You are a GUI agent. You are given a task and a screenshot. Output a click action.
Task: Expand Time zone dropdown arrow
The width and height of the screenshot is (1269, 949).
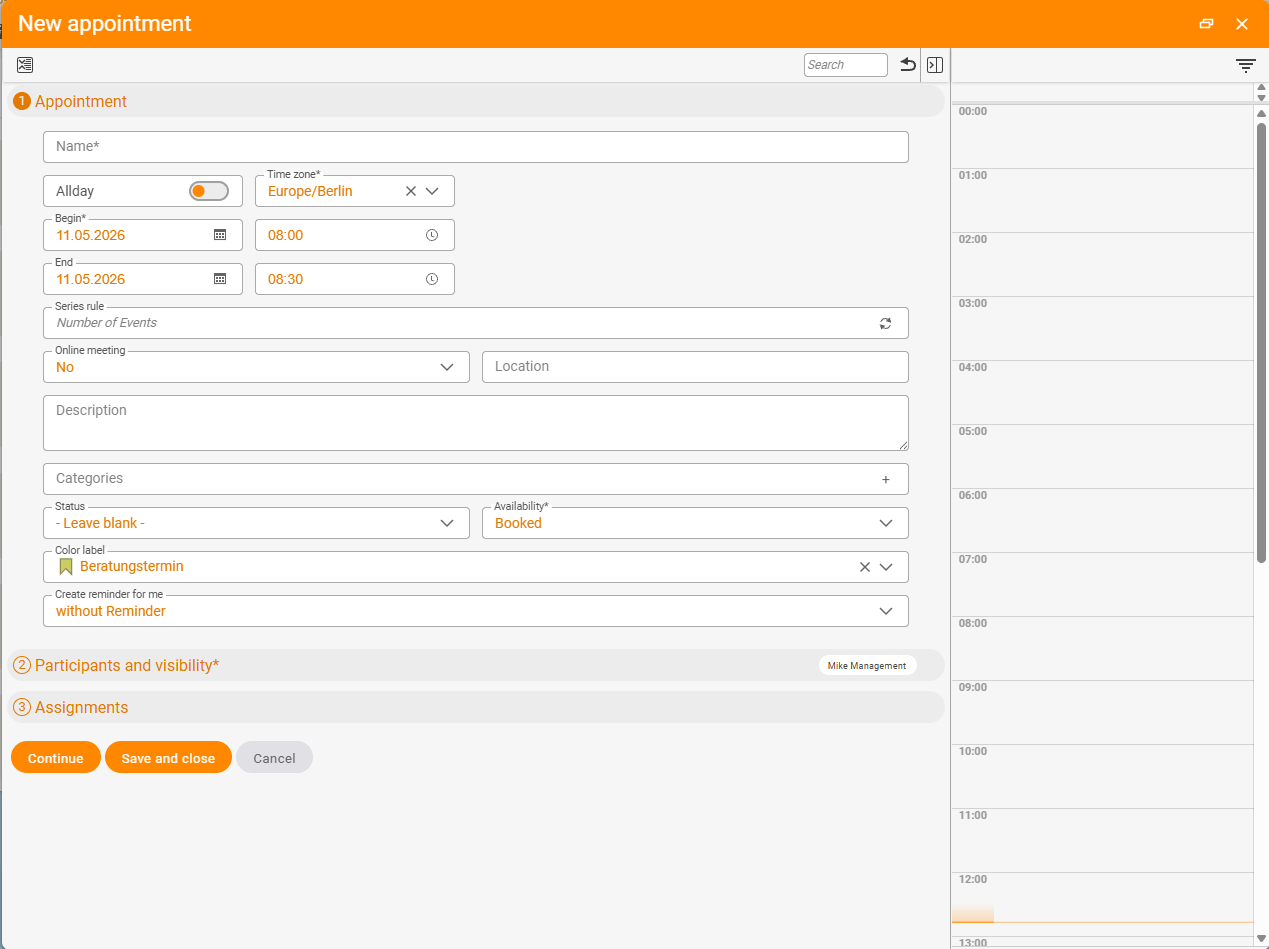click(x=433, y=191)
